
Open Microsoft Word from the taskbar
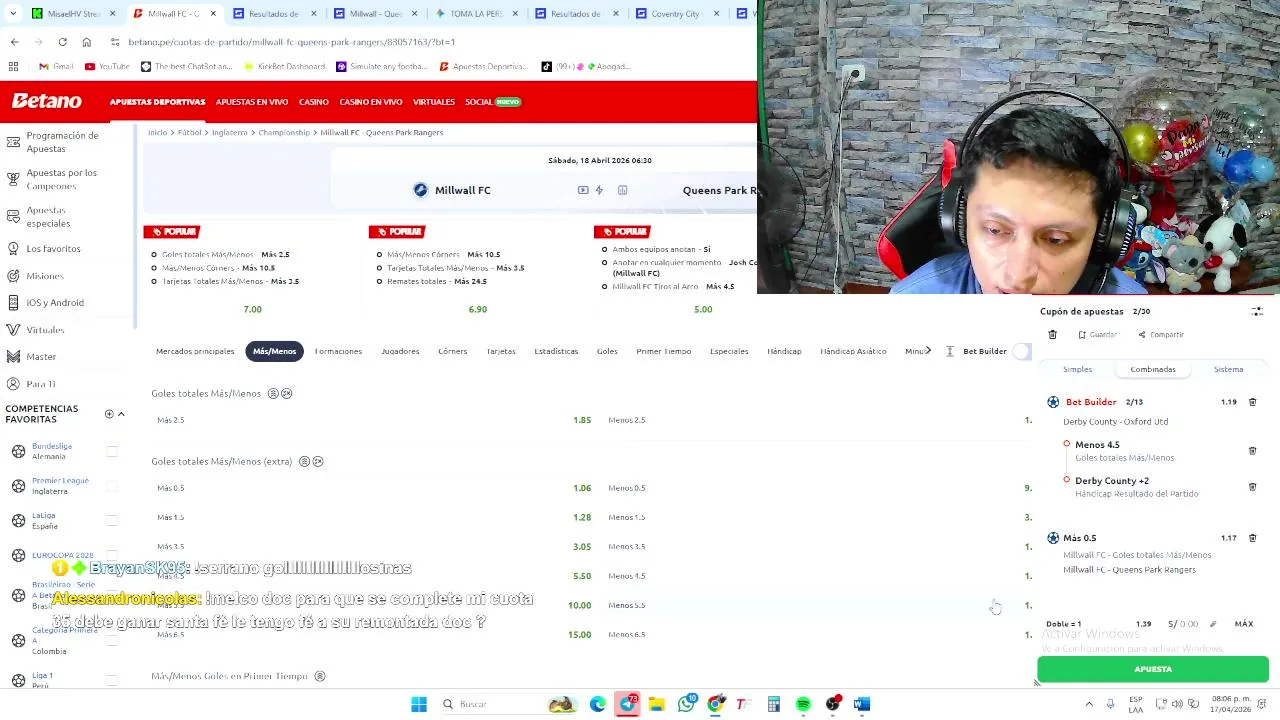[x=862, y=704]
